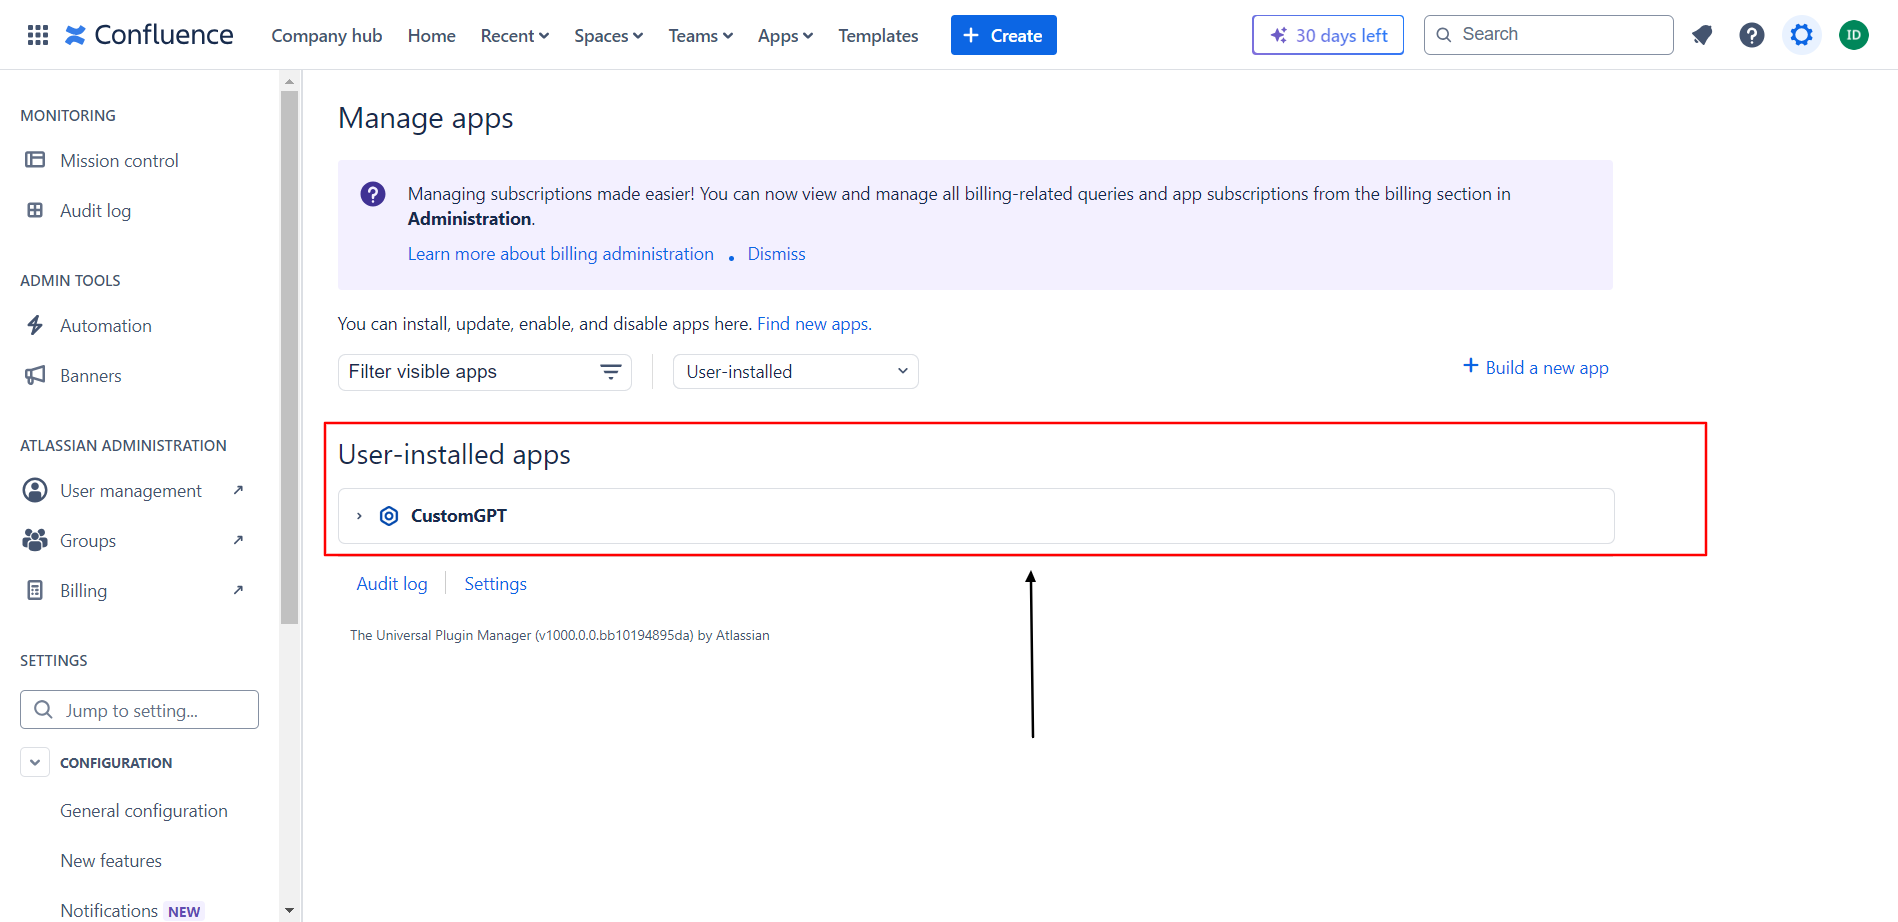Open Mission control page
1898x922 pixels.
pos(119,161)
